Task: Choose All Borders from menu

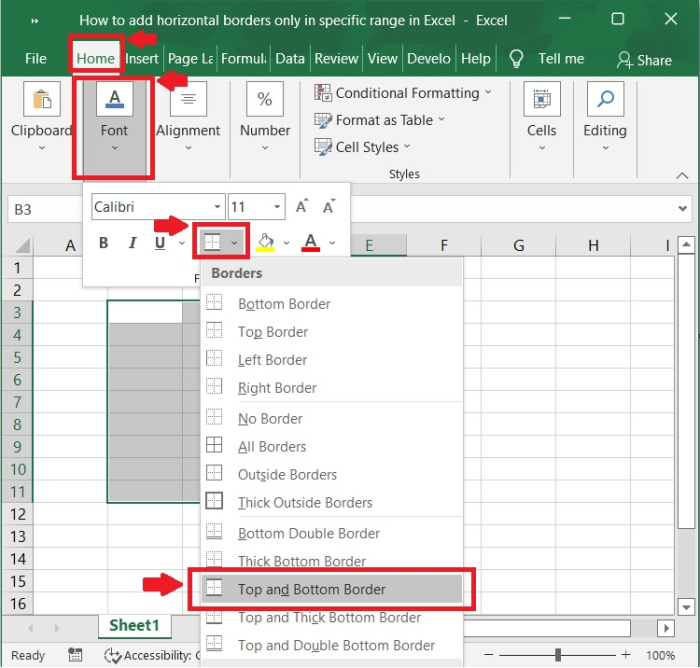Action: point(332,447)
